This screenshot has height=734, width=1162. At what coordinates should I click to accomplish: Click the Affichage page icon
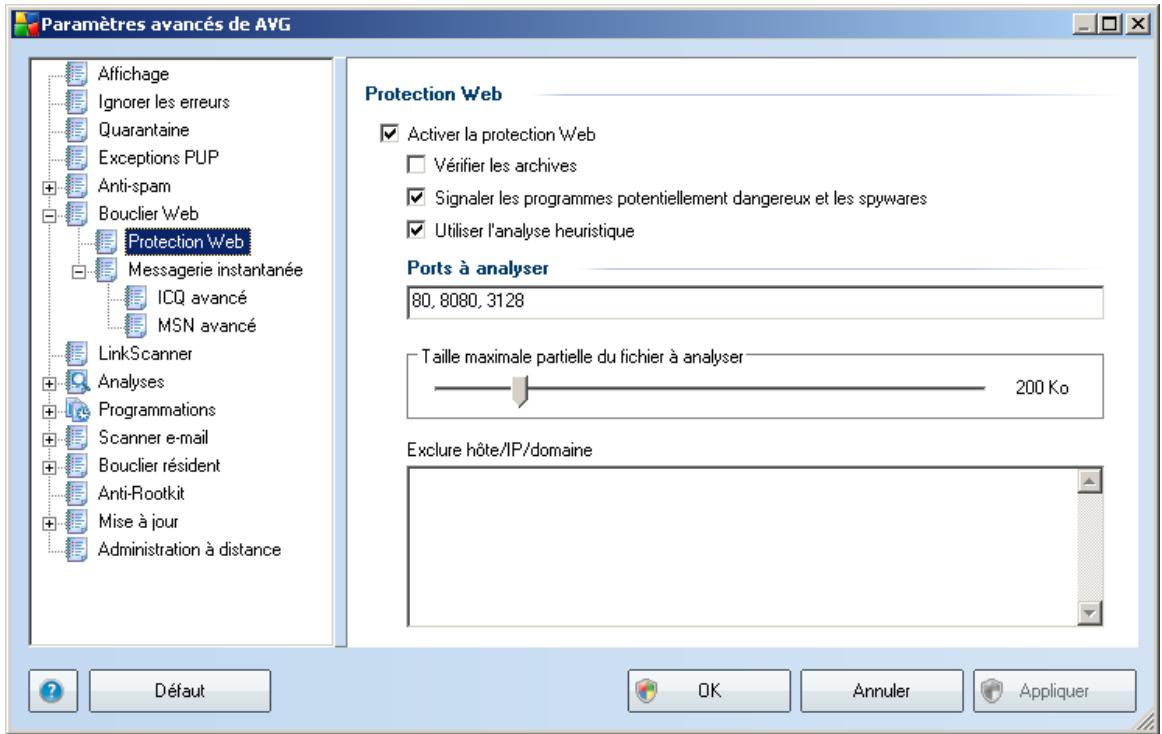(x=76, y=73)
